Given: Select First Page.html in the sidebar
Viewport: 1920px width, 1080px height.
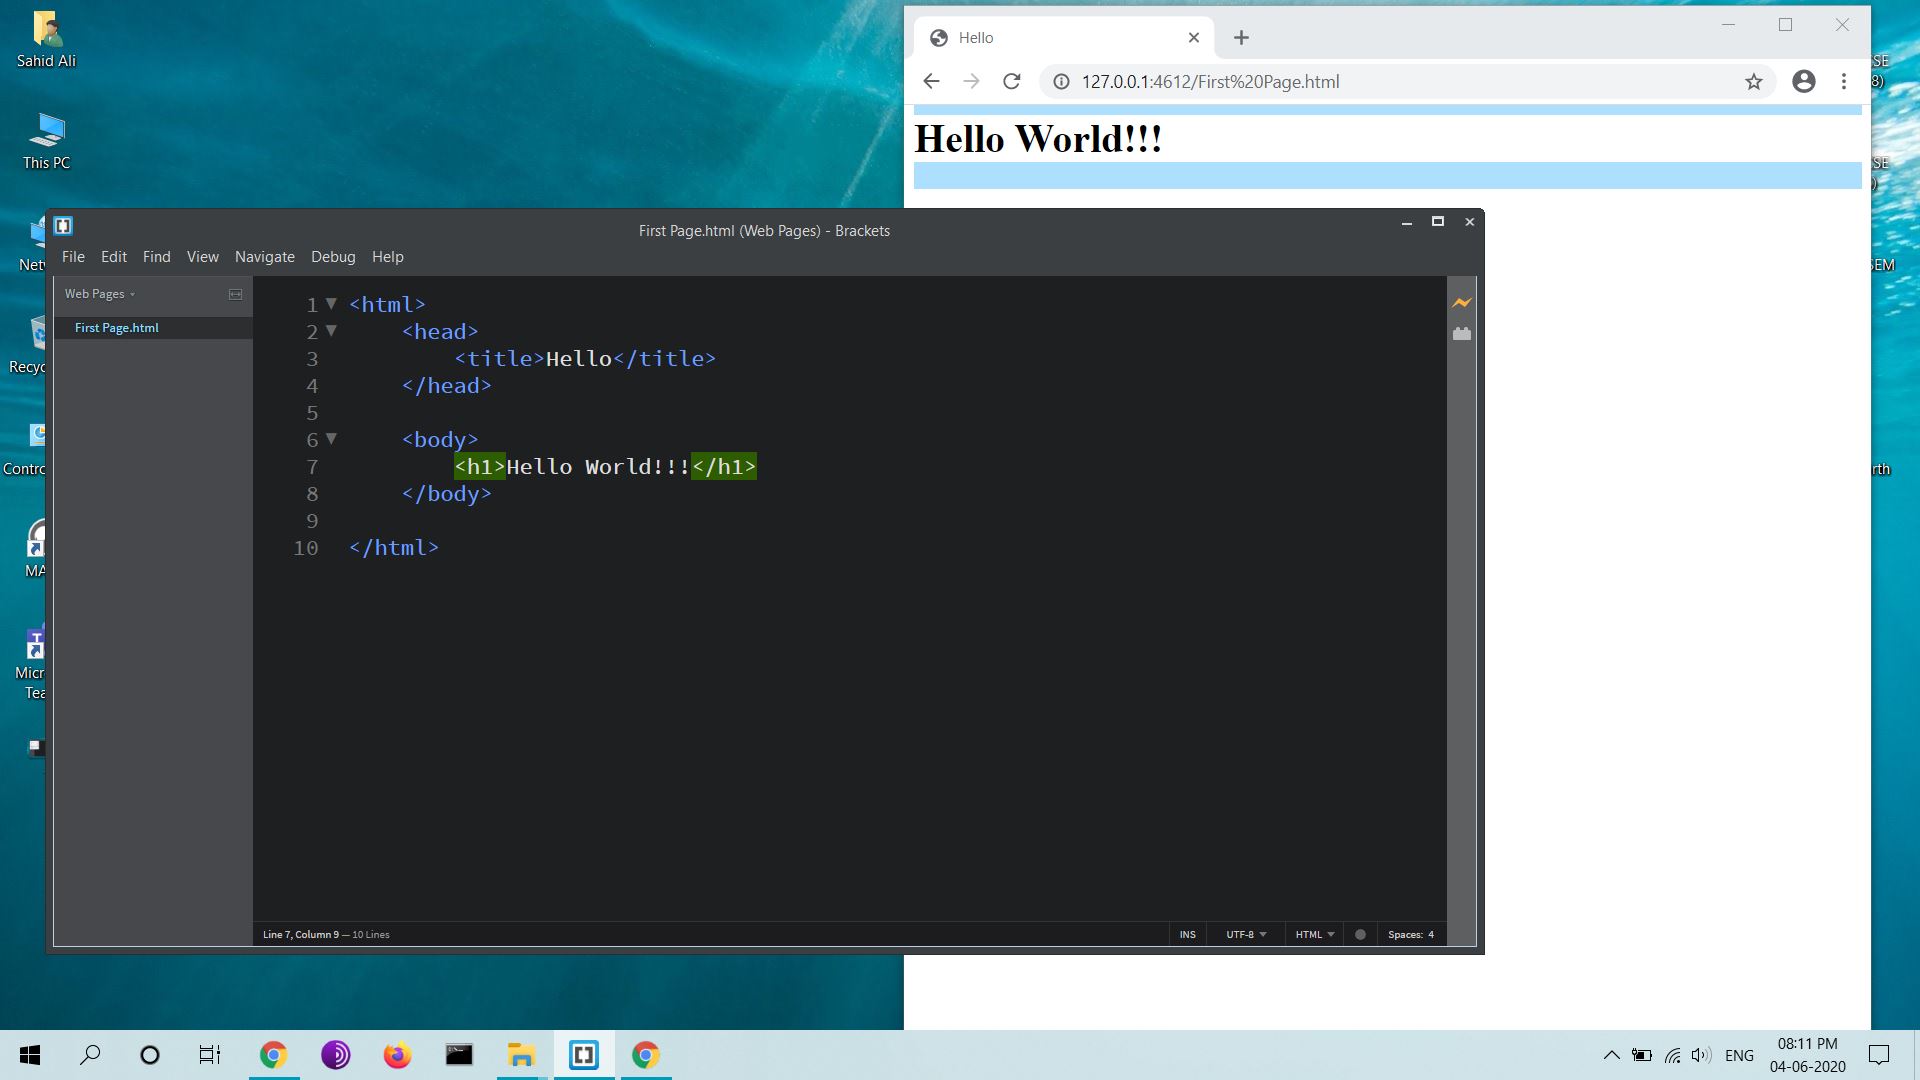Looking at the screenshot, I should (116, 327).
